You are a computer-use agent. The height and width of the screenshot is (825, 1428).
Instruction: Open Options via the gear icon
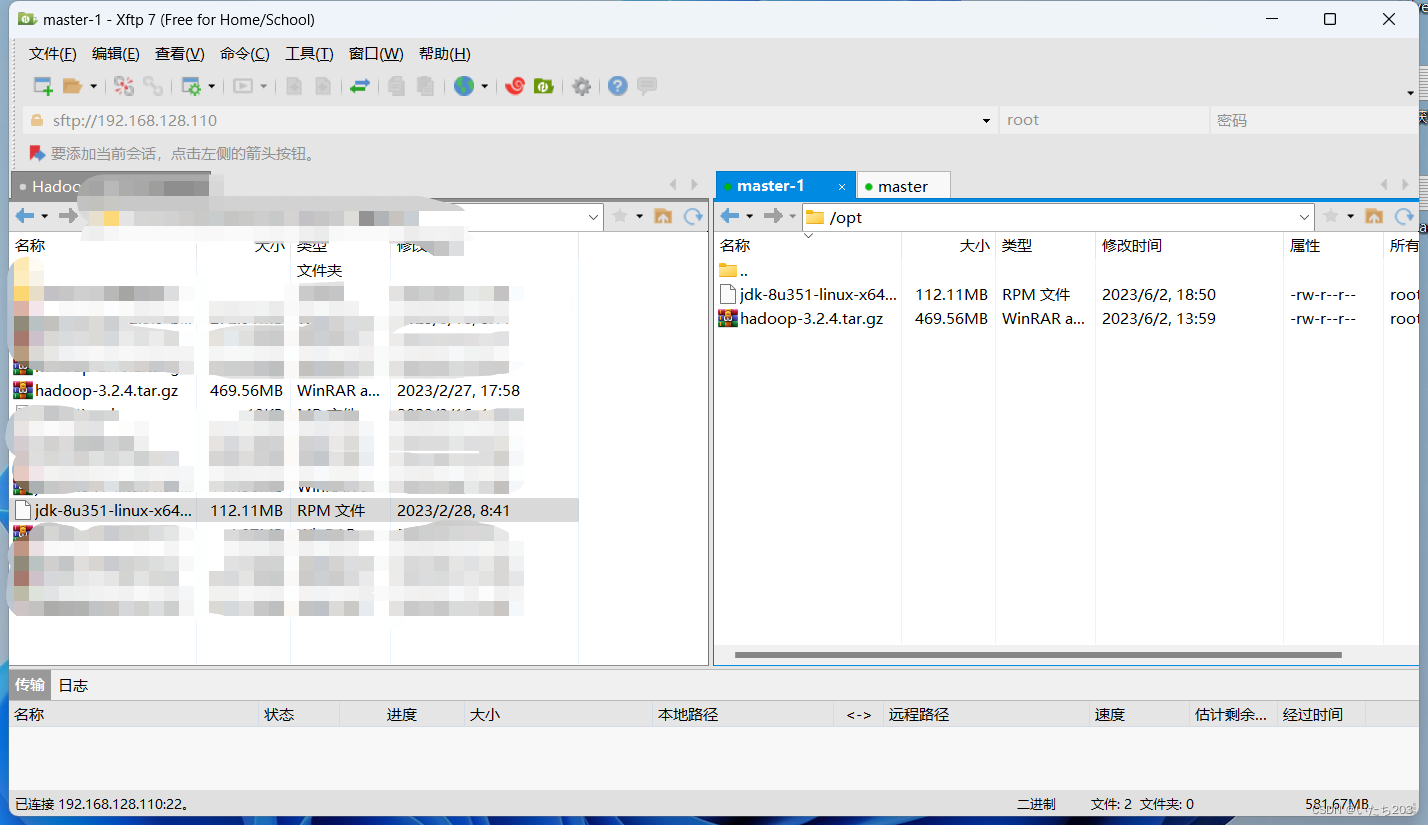582,86
